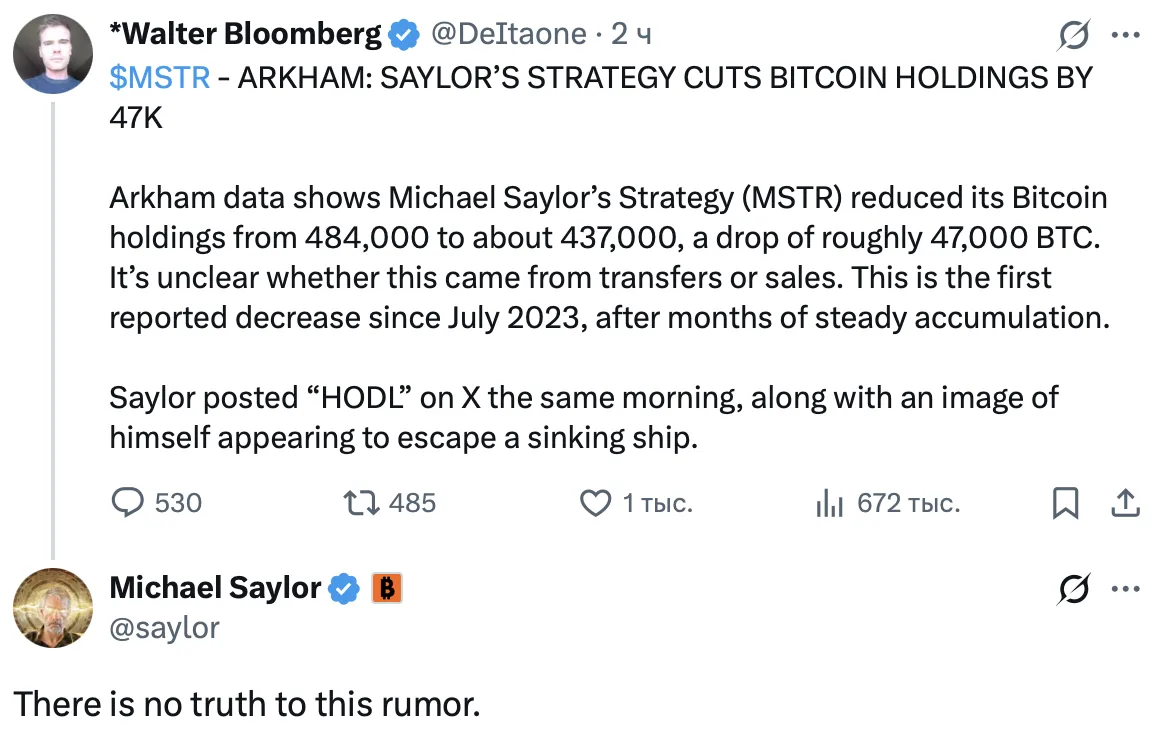Open the $MSTR cashtag link
This screenshot has height=732, width=1162.
(x=159, y=78)
